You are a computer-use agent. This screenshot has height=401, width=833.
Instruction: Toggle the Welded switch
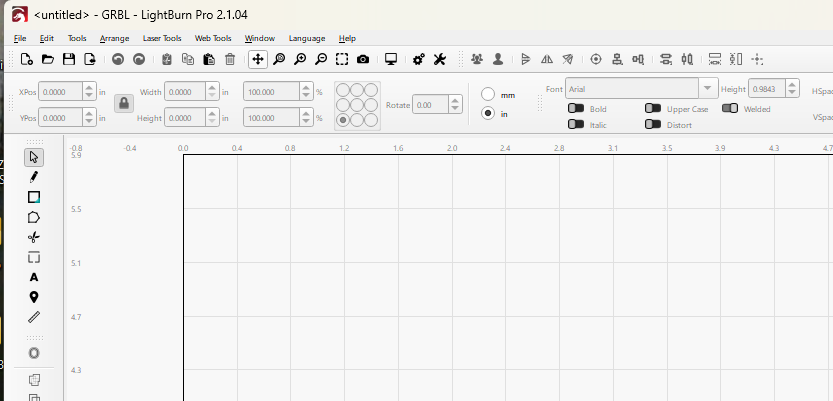click(730, 108)
